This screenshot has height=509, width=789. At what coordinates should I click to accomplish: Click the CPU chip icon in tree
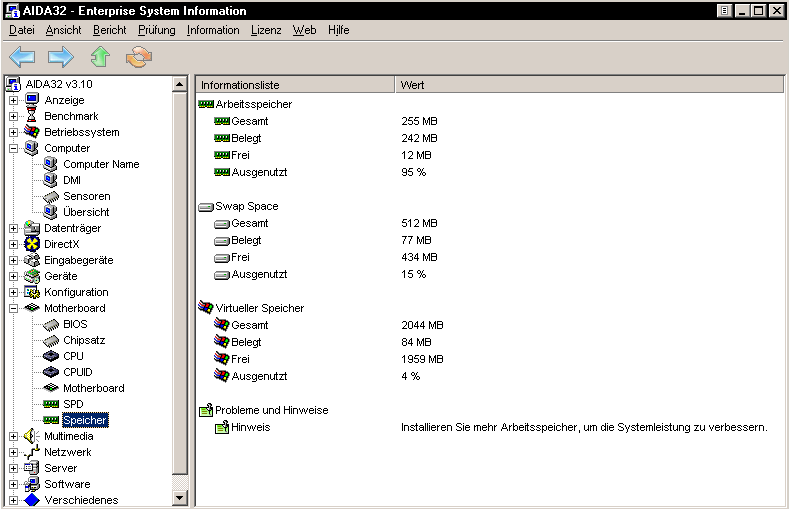coord(51,356)
